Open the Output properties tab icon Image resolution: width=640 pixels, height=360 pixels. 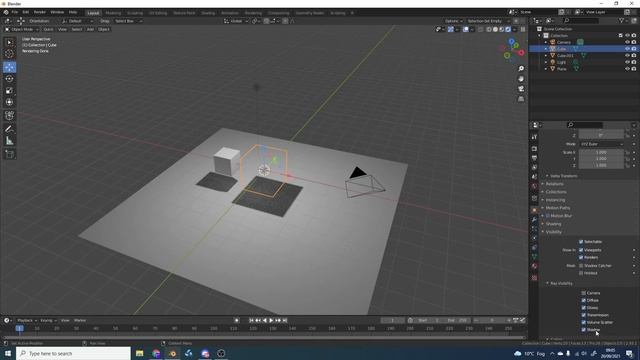pos(534,158)
